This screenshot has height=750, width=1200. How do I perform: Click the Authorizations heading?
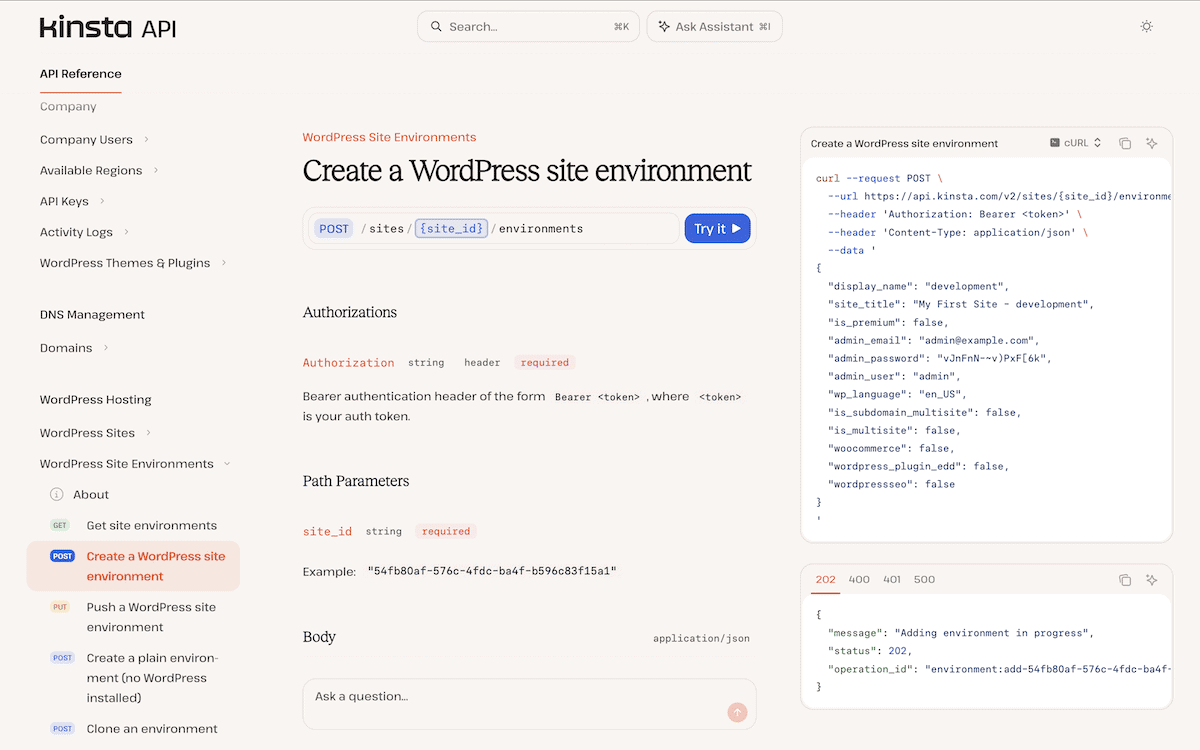[x=350, y=312]
